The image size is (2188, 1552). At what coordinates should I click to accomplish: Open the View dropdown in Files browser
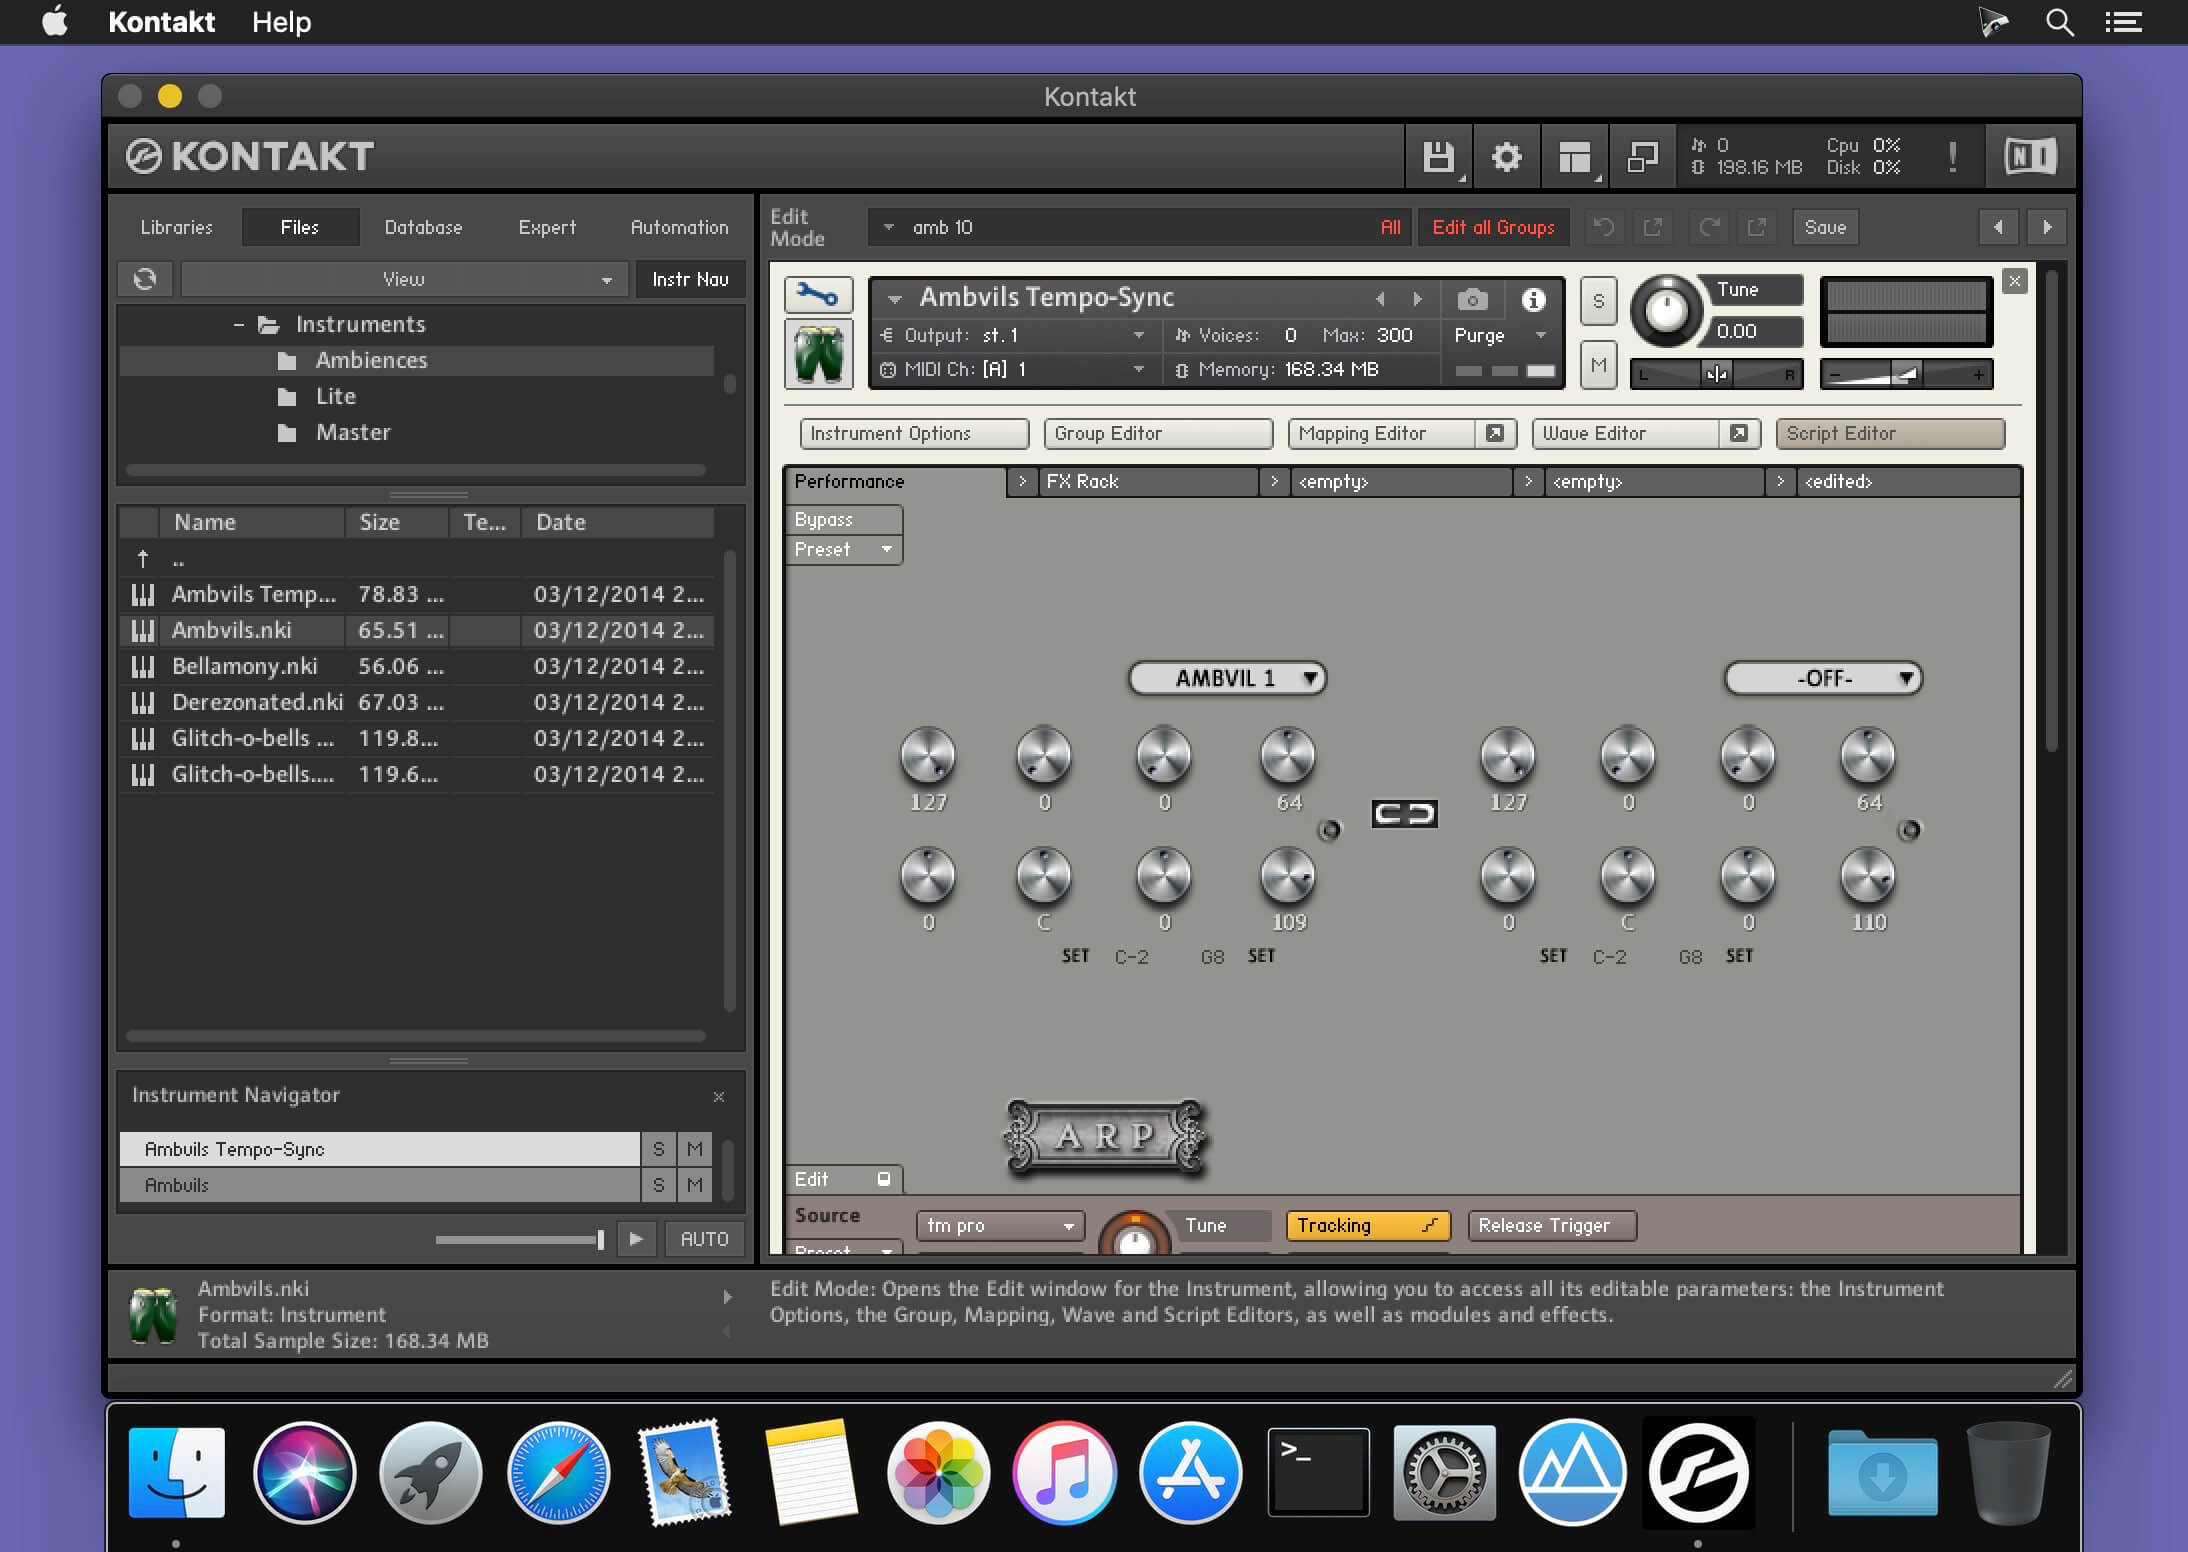[404, 279]
